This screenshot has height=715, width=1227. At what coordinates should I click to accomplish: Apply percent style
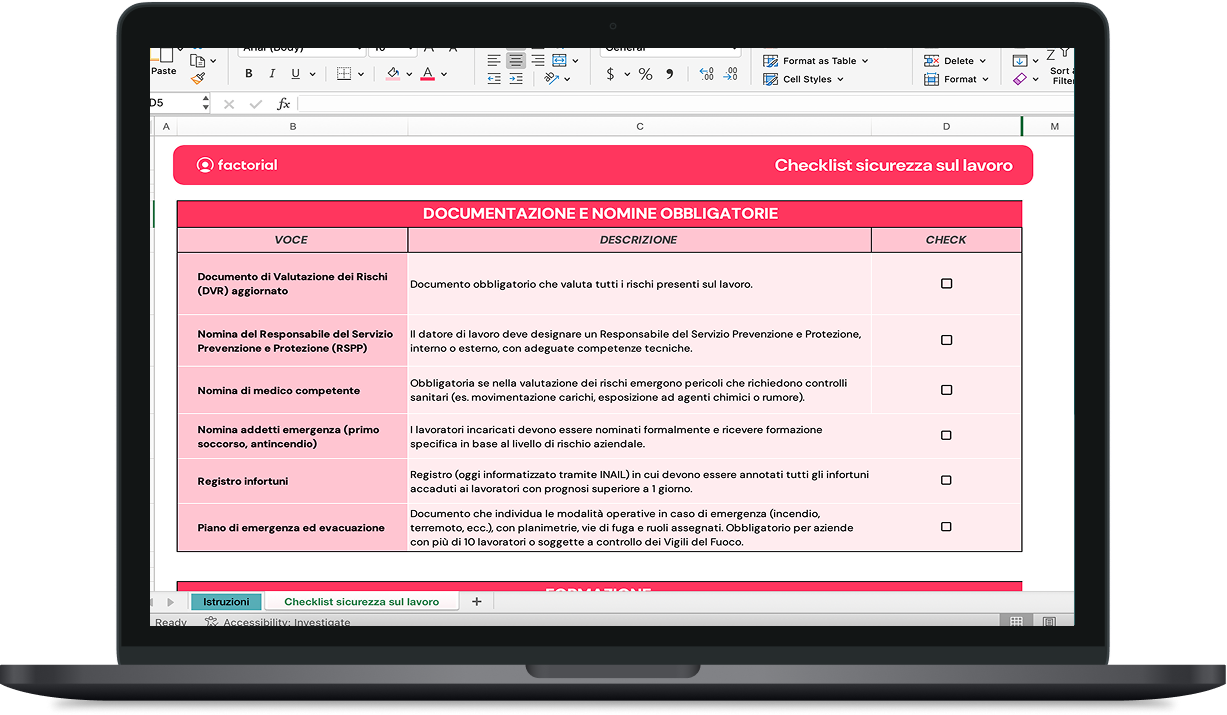tap(645, 74)
